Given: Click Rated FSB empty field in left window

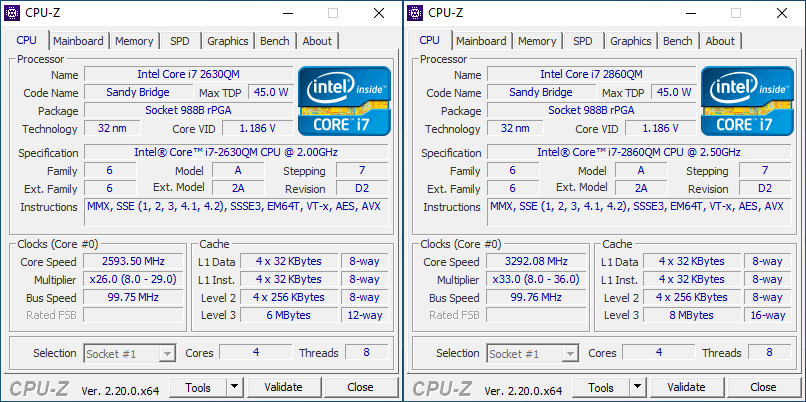Looking at the screenshot, I should [x=133, y=315].
